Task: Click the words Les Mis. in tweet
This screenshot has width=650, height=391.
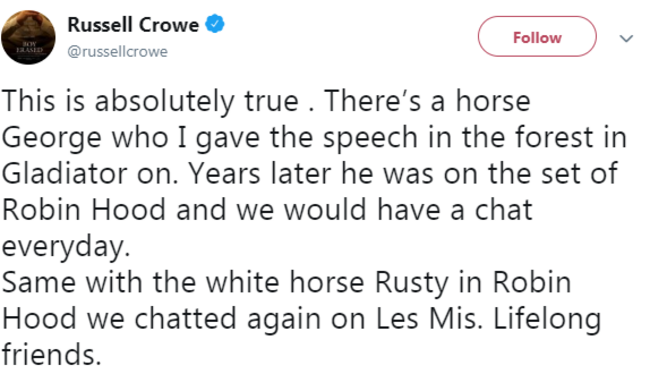Action: pos(429,318)
